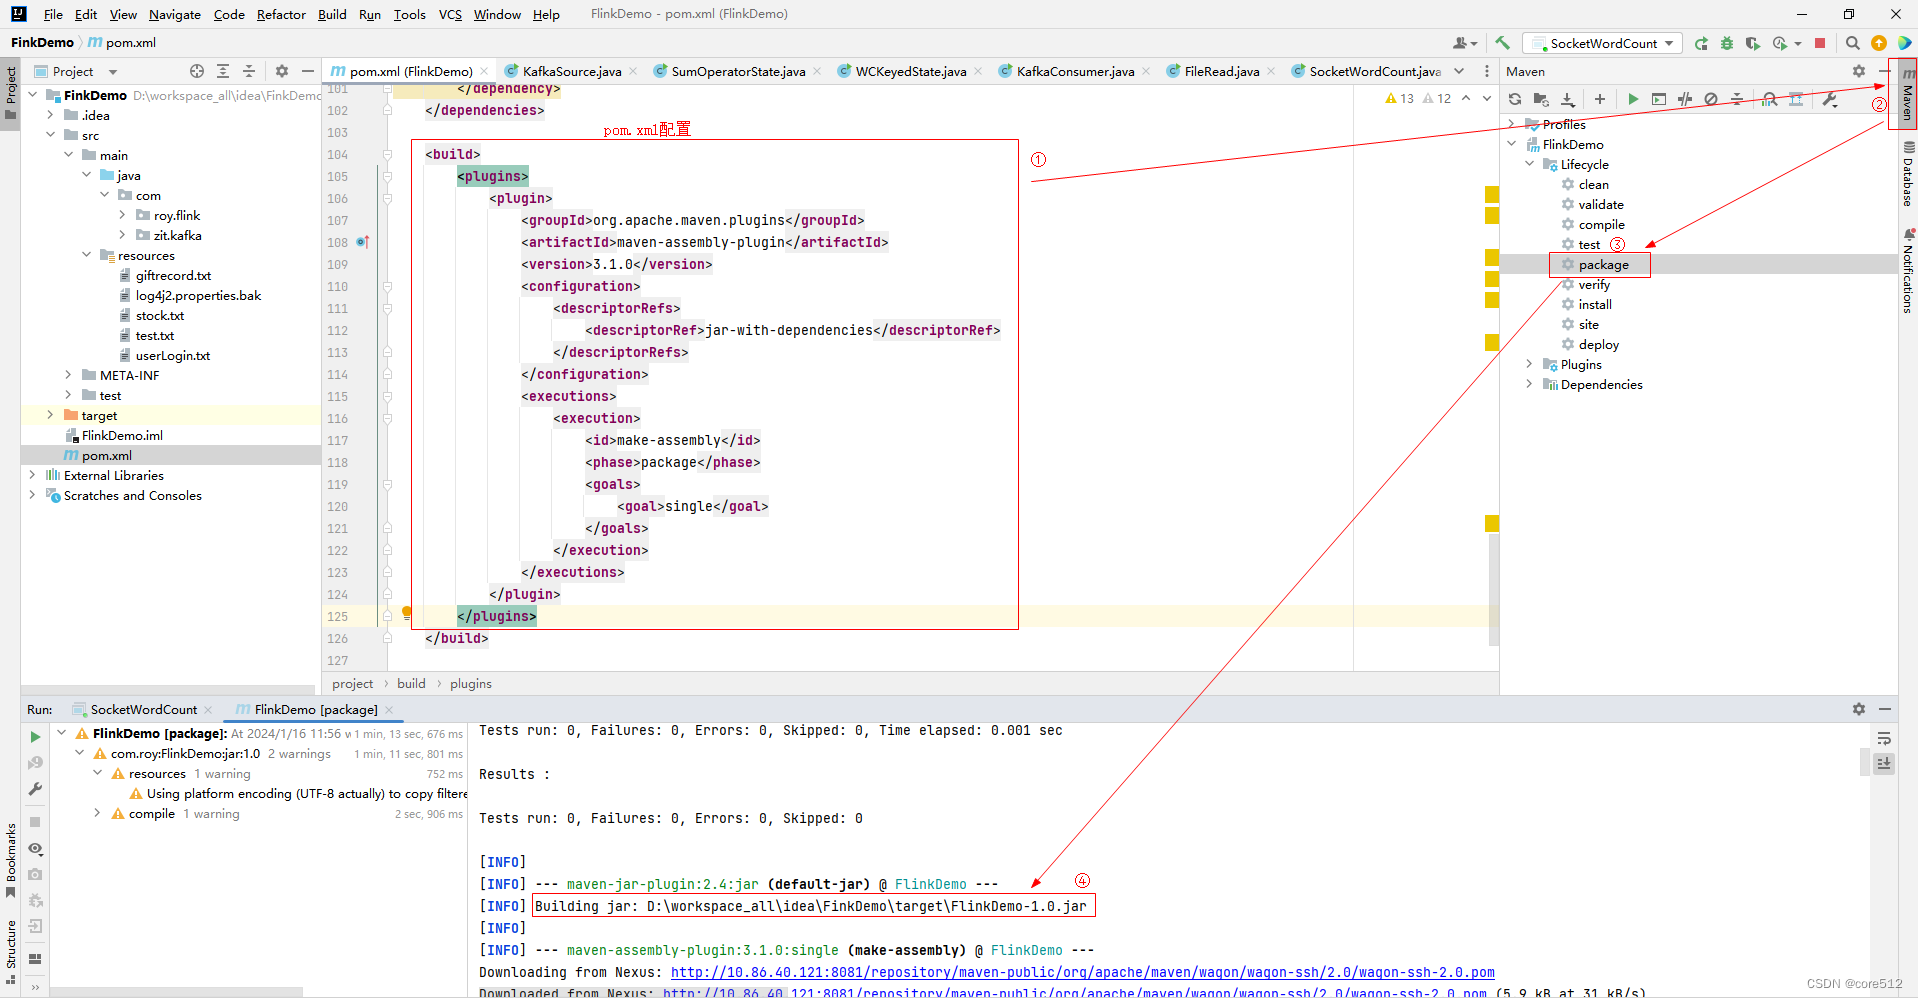Click the orange IDE update arrow icon
This screenshot has height=998, width=1918.
coord(1879,43)
